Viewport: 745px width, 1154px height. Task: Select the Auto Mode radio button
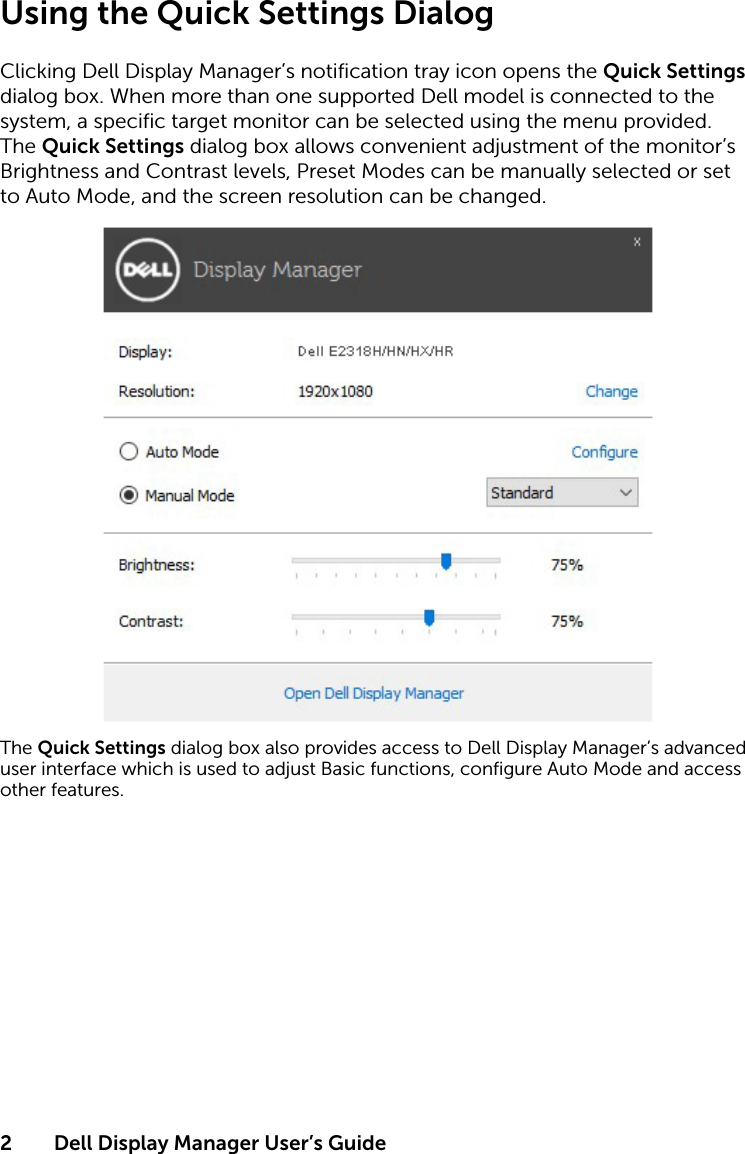(x=129, y=451)
